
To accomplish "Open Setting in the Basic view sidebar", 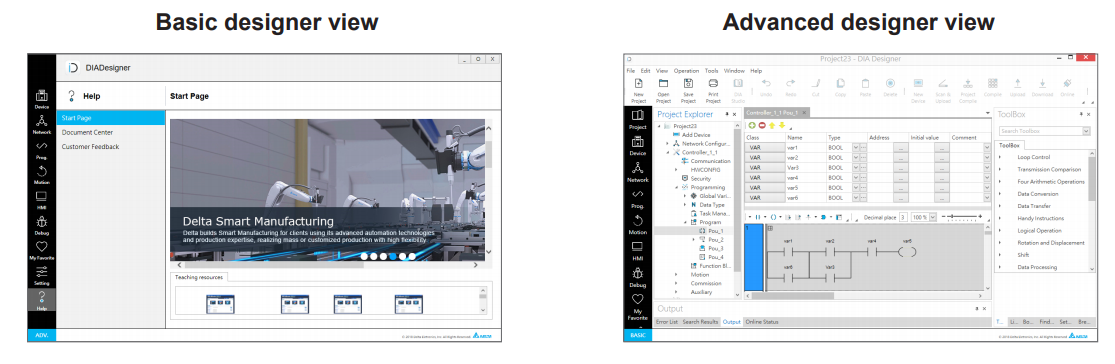I will pyautogui.click(x=41, y=275).
